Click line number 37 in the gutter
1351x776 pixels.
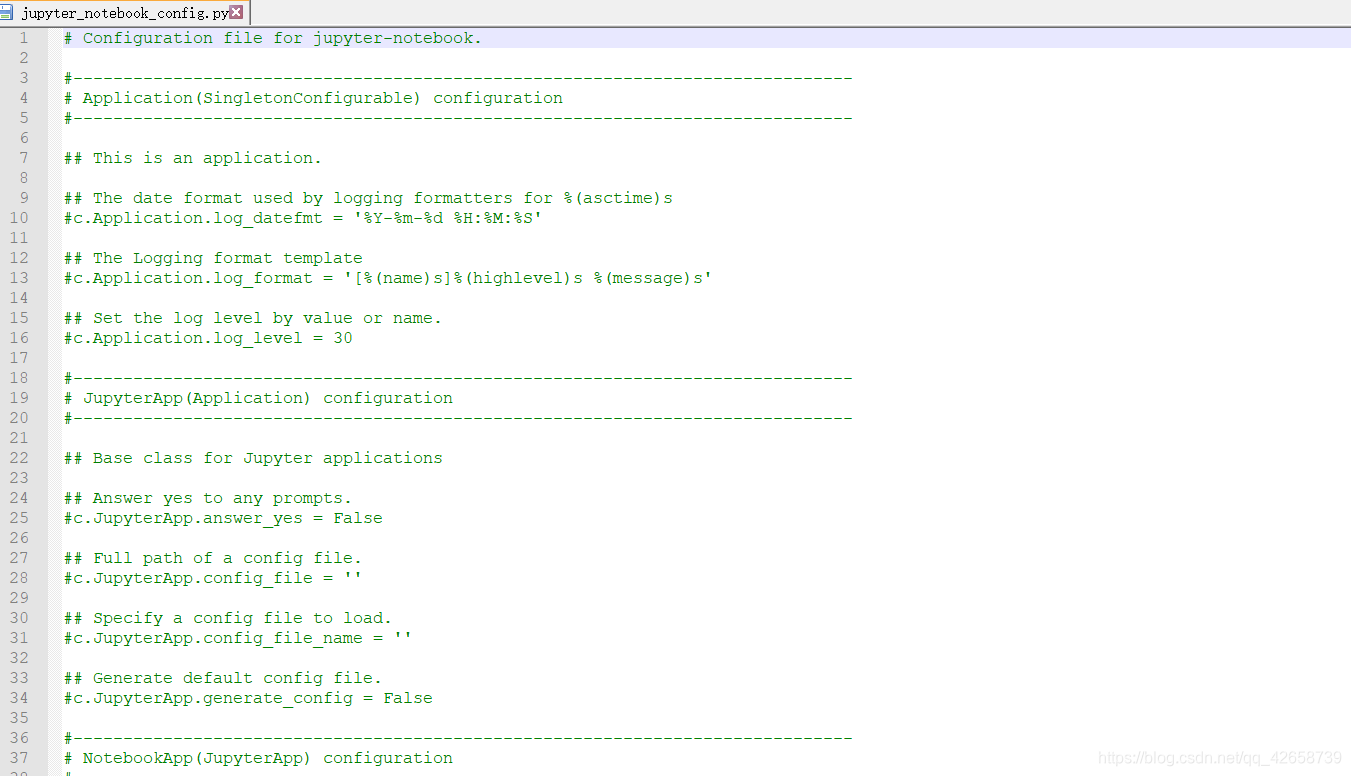19,758
